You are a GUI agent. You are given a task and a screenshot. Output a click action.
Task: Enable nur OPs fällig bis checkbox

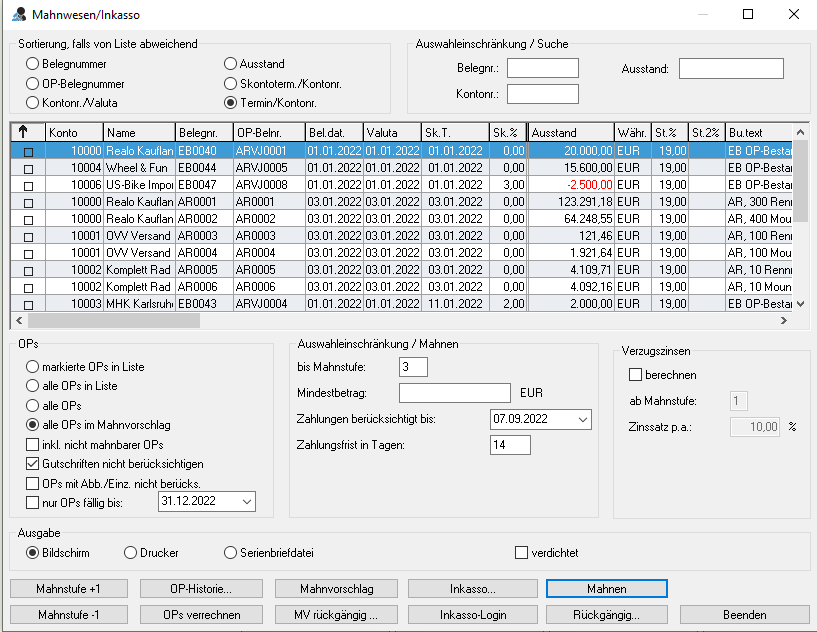coord(32,503)
